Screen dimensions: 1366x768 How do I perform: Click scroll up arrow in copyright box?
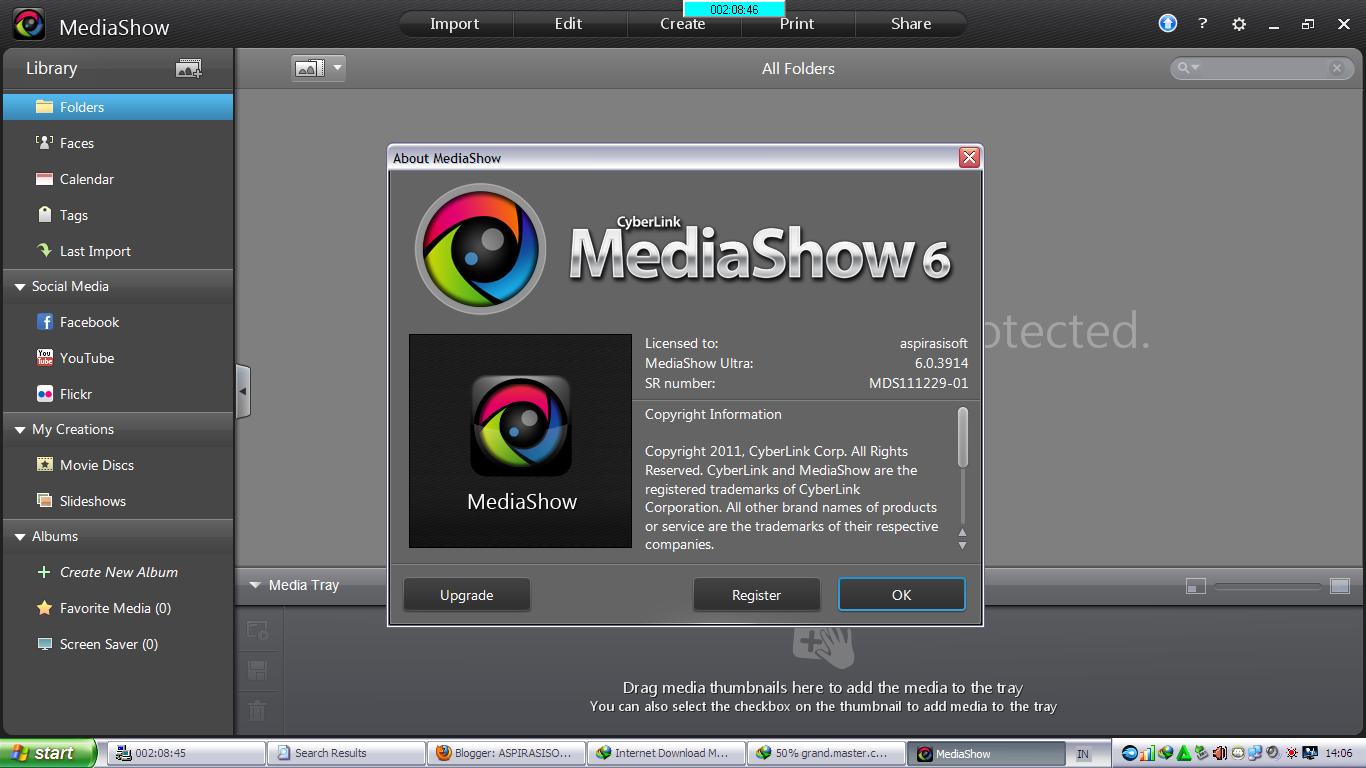[x=963, y=532]
